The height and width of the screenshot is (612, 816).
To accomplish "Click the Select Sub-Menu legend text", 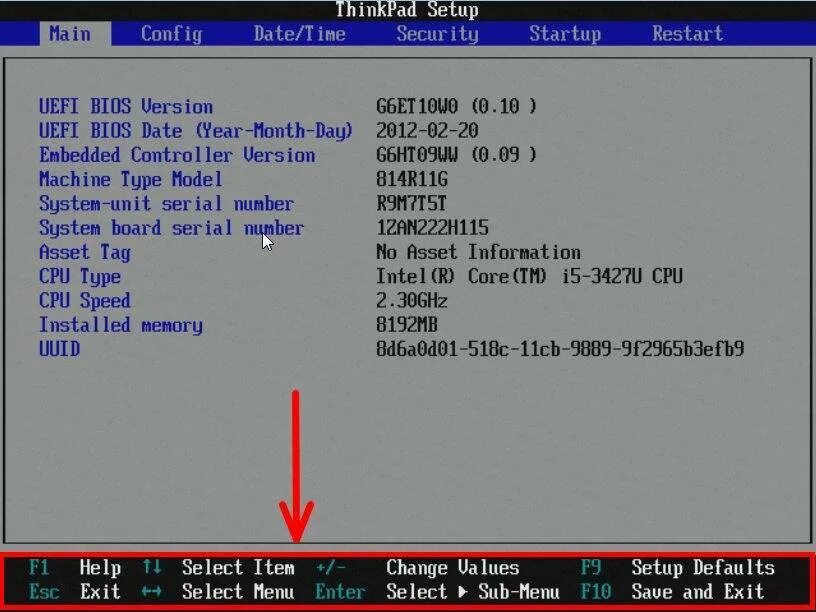I will 473,592.
